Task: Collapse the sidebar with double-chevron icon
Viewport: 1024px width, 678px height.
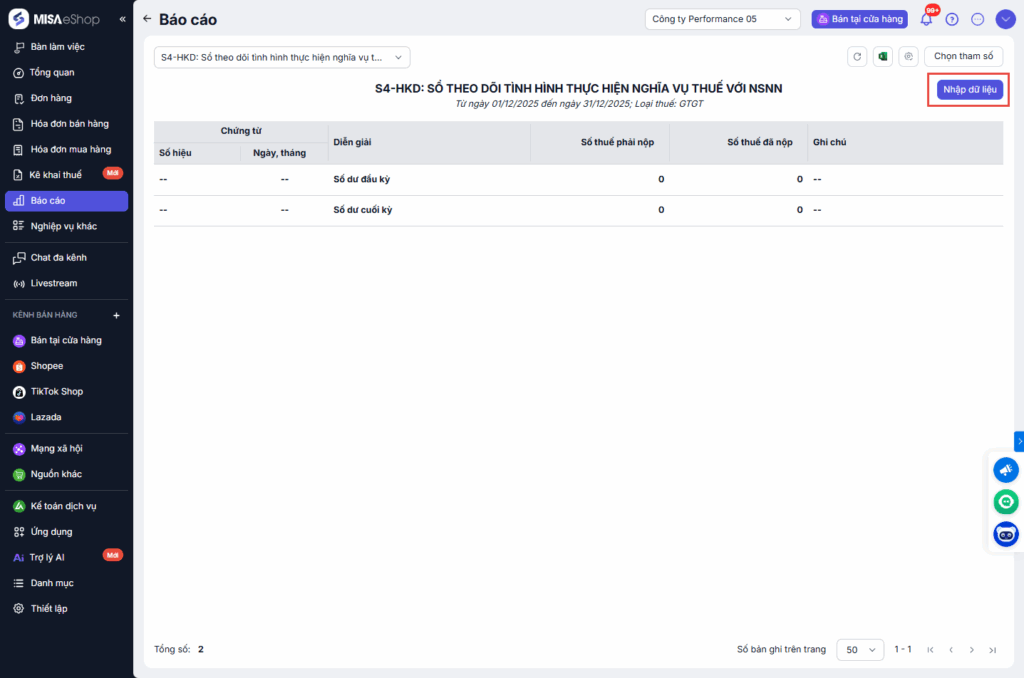Action: point(122,20)
